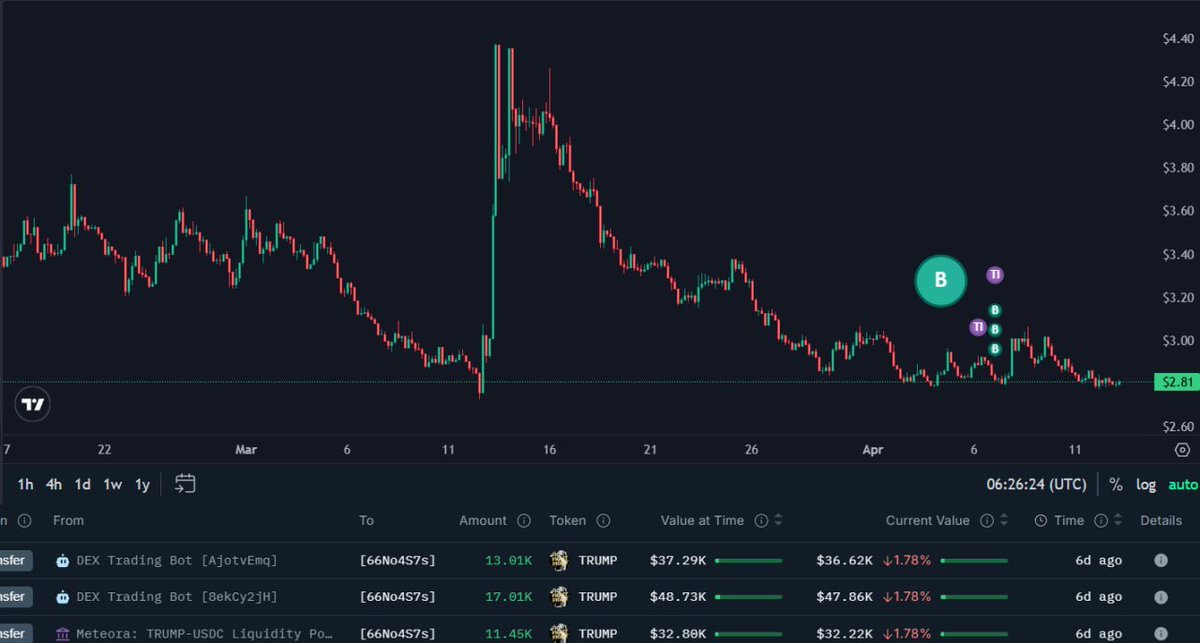Toggle percent scale on the chart

pos(1116,485)
